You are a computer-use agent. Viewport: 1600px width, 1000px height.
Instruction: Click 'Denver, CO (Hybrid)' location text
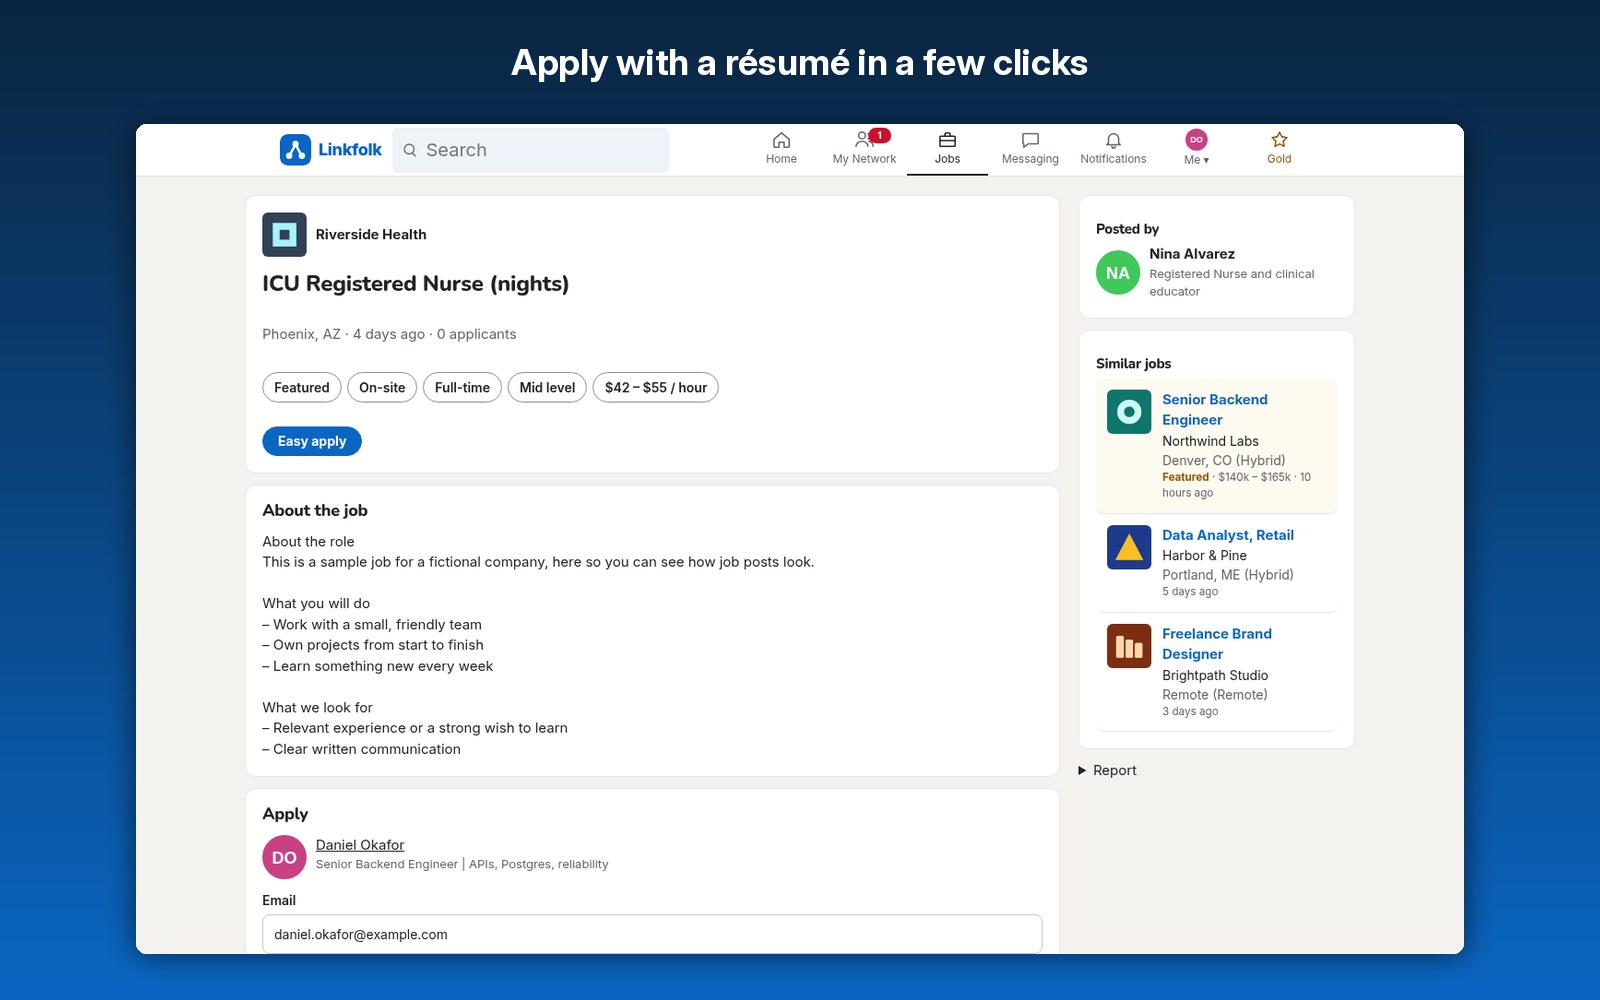point(1223,461)
